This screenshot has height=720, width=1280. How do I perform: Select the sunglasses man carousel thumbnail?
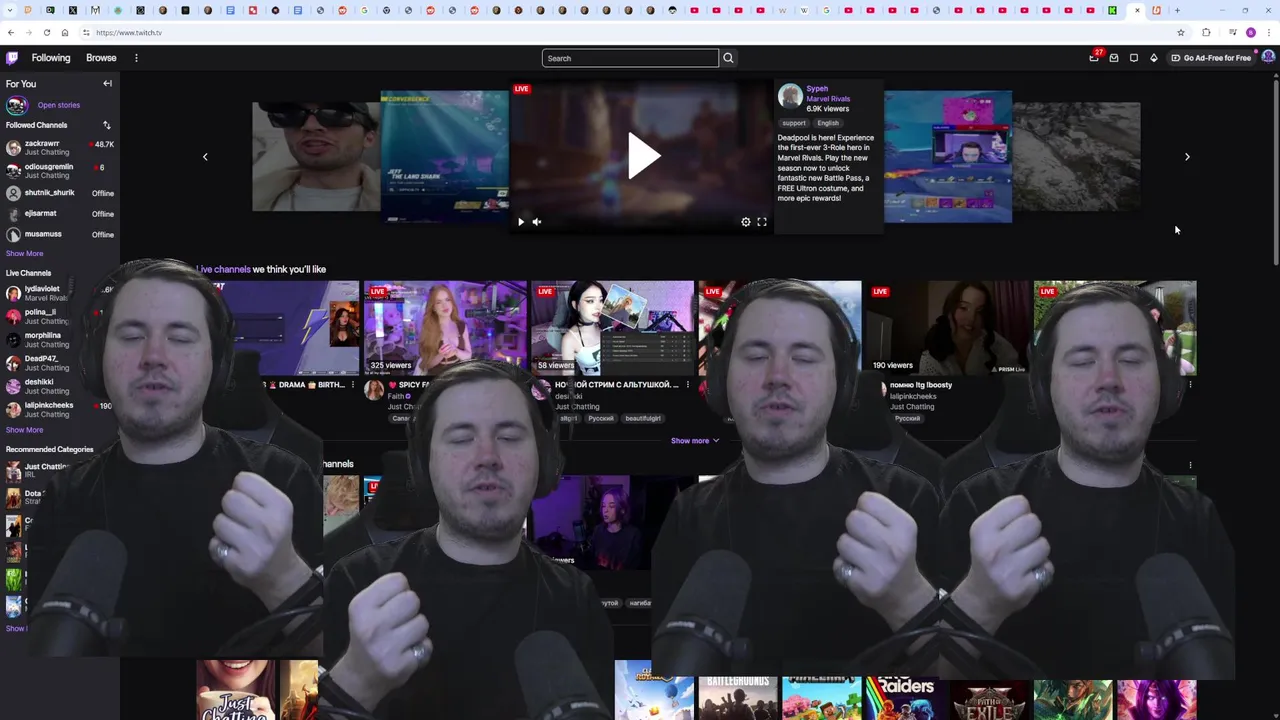point(316,157)
